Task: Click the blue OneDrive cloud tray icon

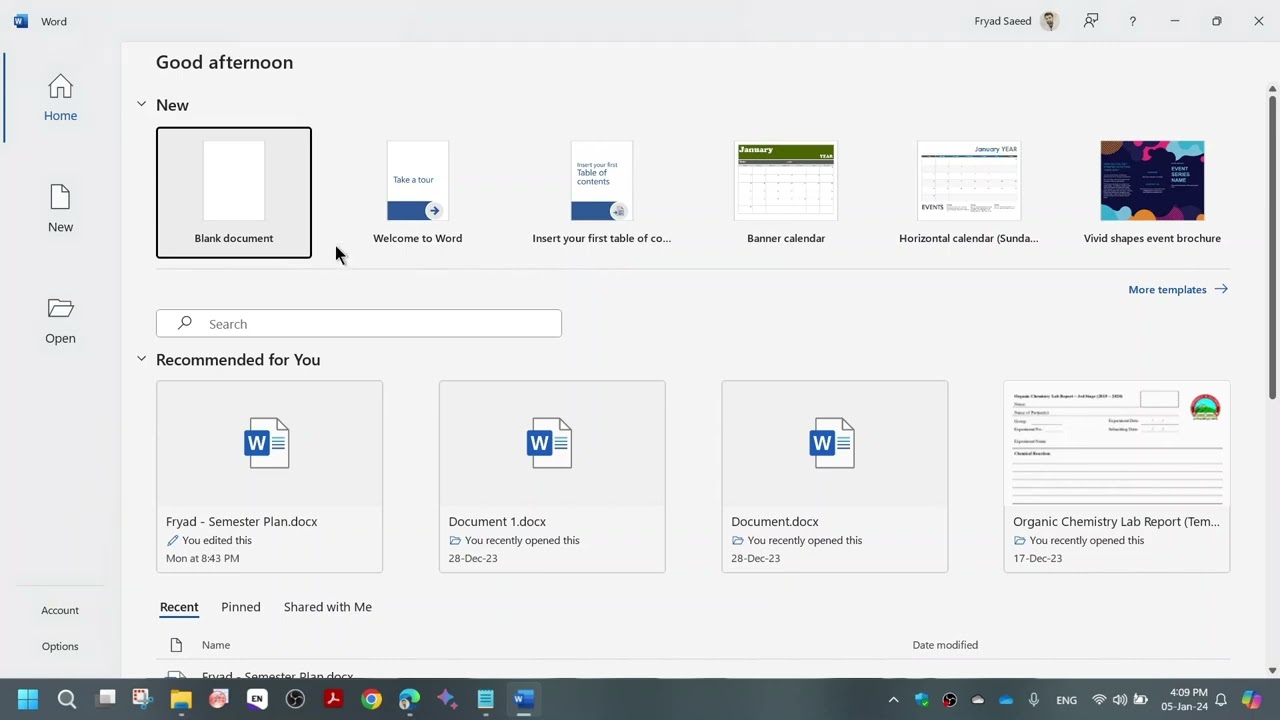Action: tap(1006, 700)
